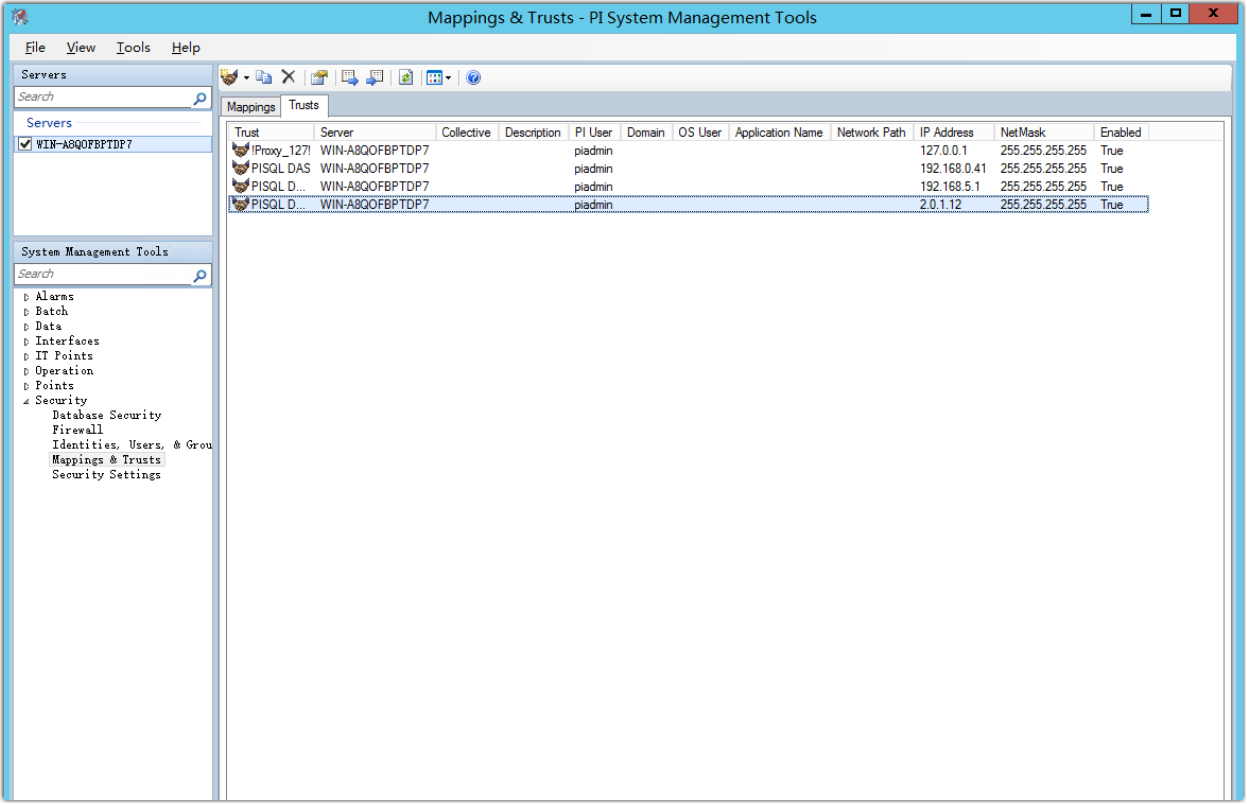The width and height of the screenshot is (1247, 804).
Task: Select the IP address 127.0.0.1 cell
Action: [x=944, y=151]
